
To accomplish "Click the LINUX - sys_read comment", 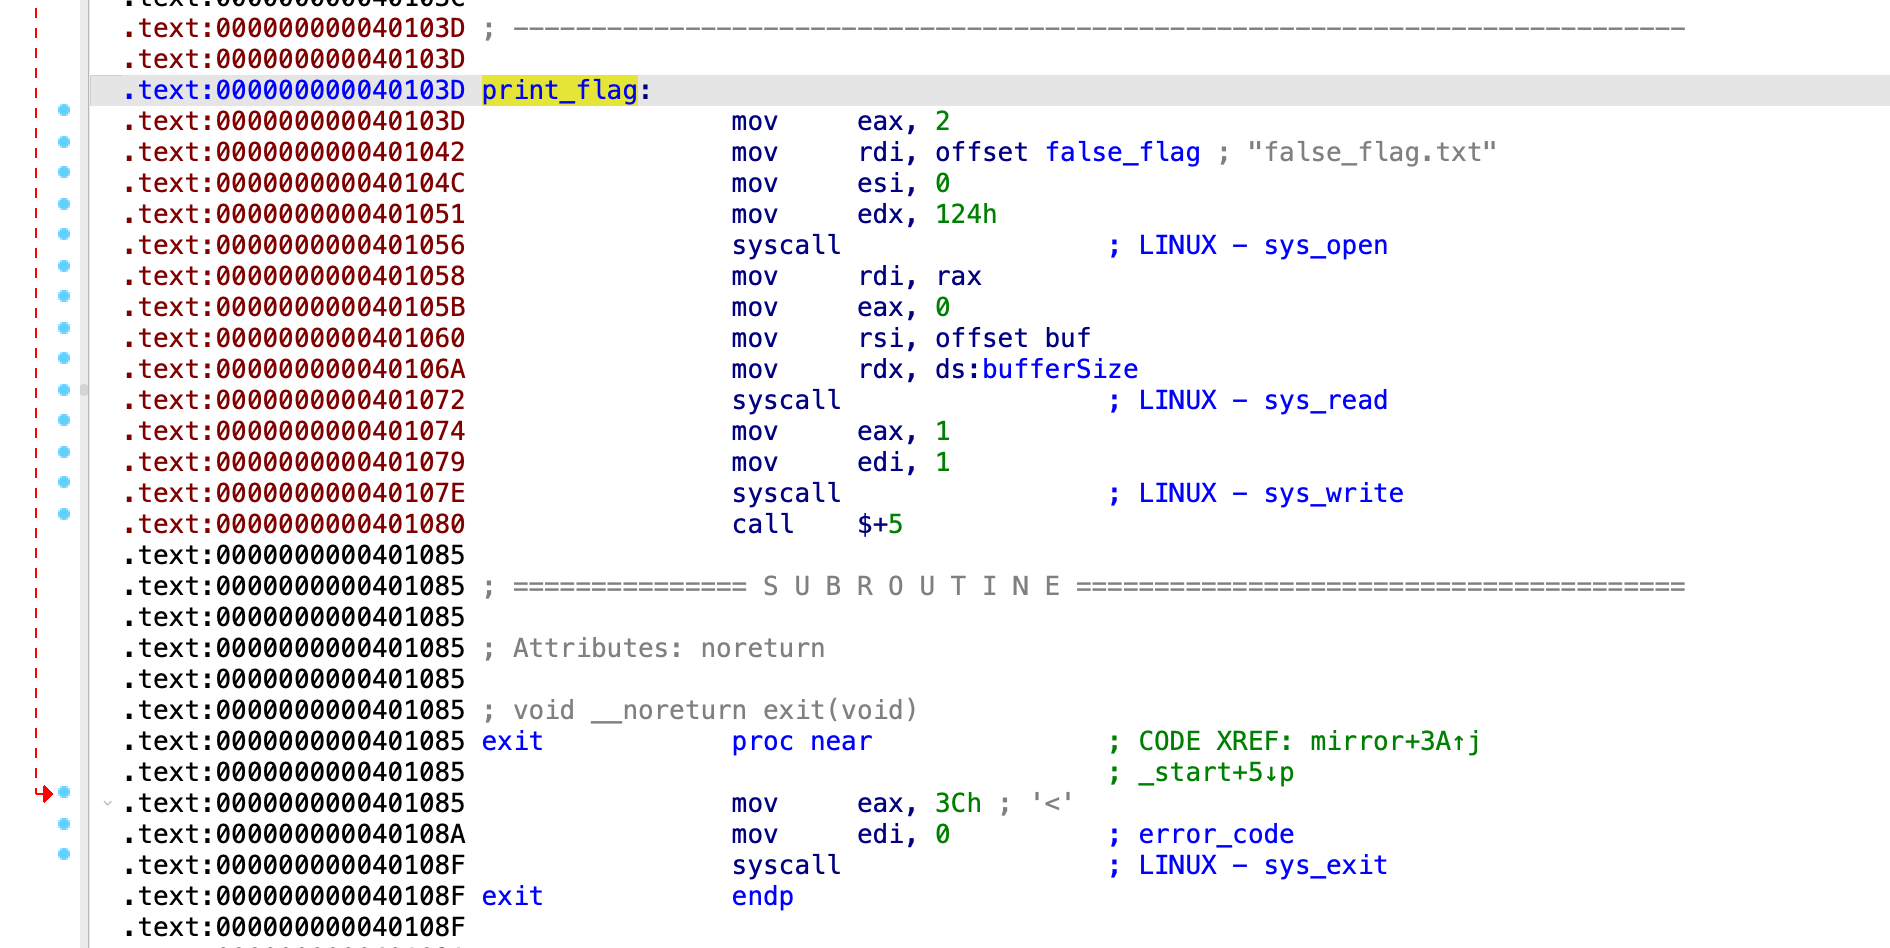I will point(1263,400).
